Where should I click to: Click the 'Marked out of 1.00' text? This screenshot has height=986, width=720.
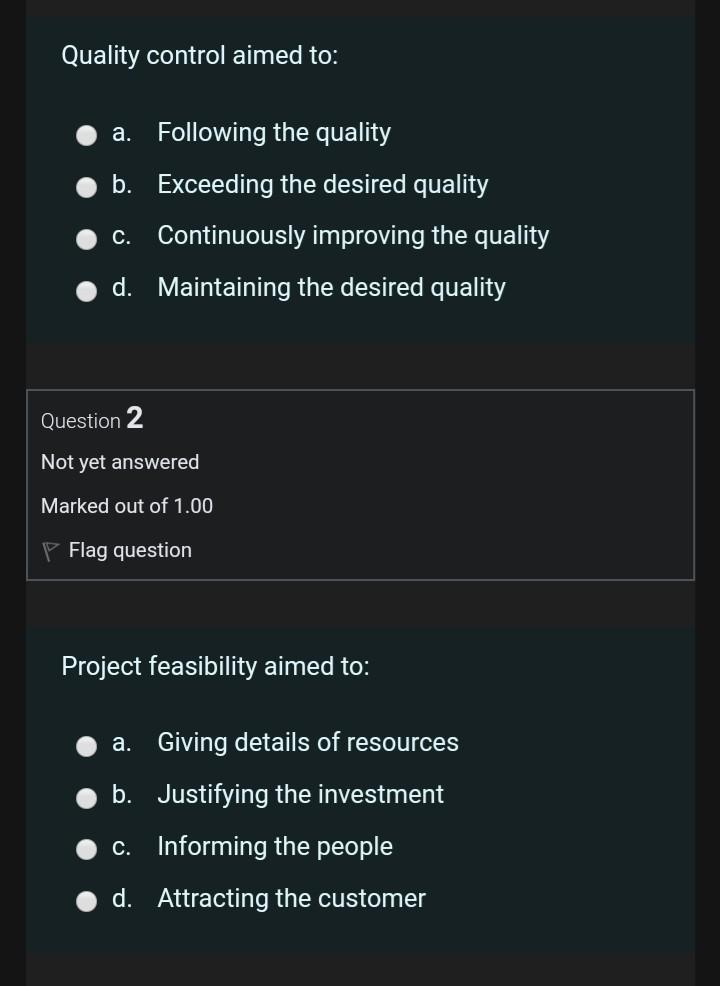[x=127, y=506]
